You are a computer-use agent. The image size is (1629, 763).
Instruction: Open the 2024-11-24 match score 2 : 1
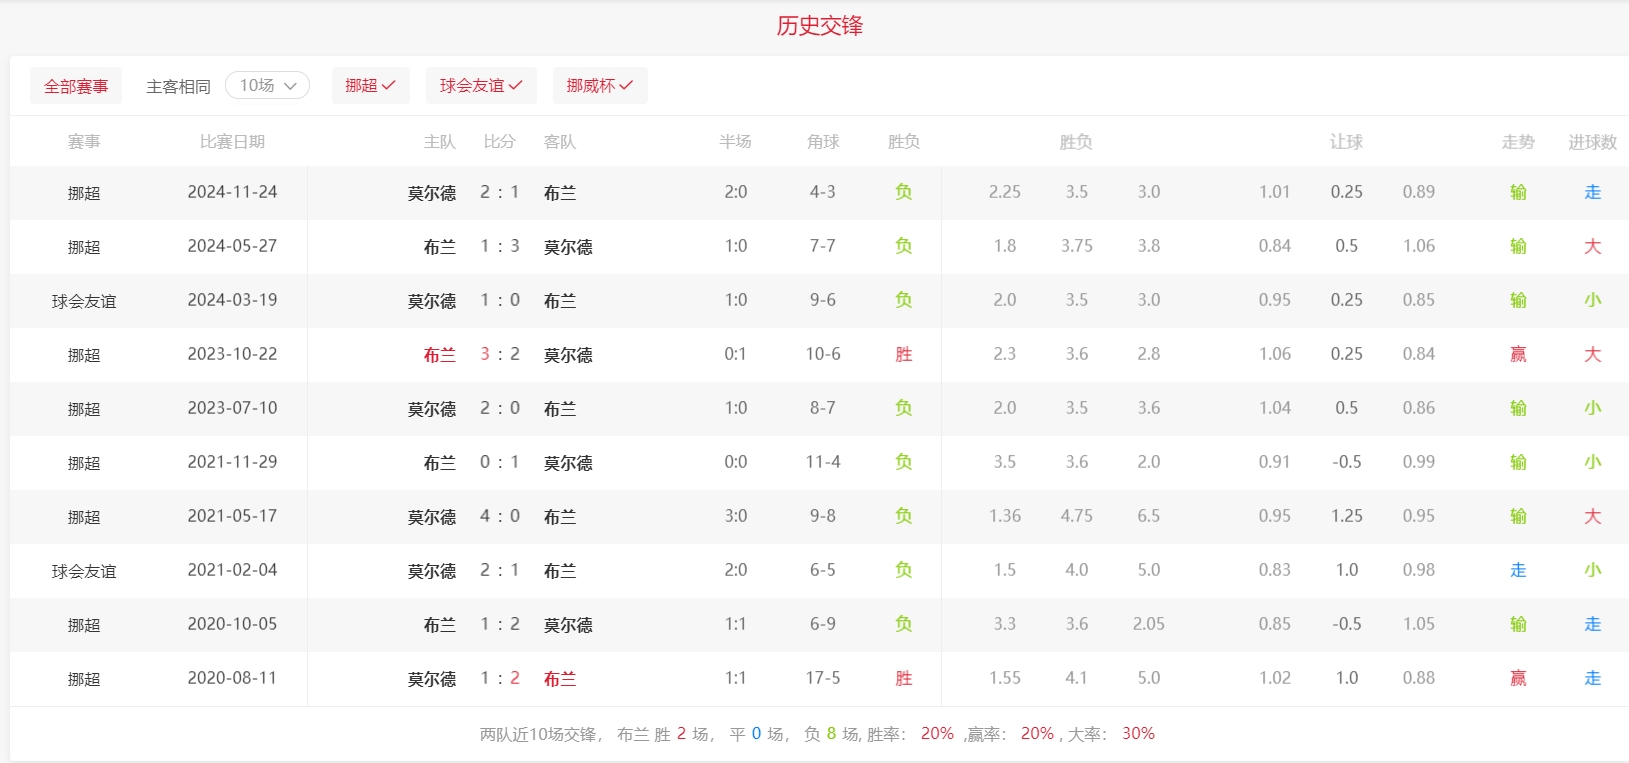[x=500, y=192]
